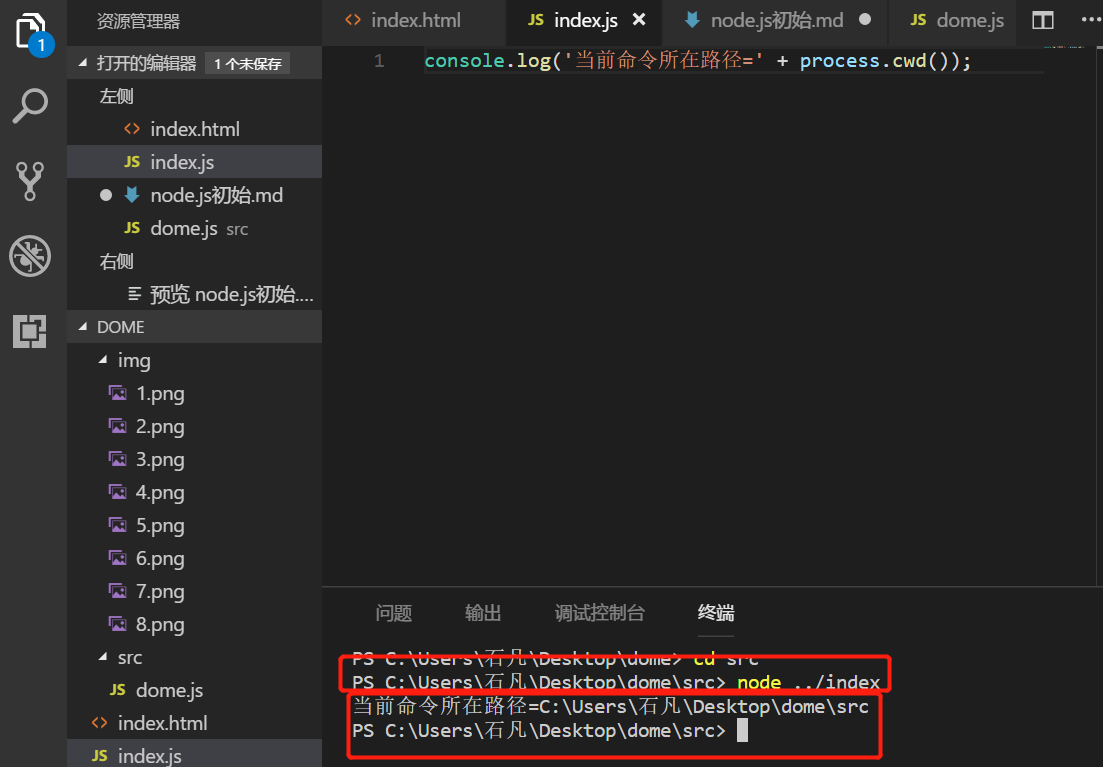The width and height of the screenshot is (1103, 767).
Task: Collapse the open editors section
Action: (x=84, y=63)
